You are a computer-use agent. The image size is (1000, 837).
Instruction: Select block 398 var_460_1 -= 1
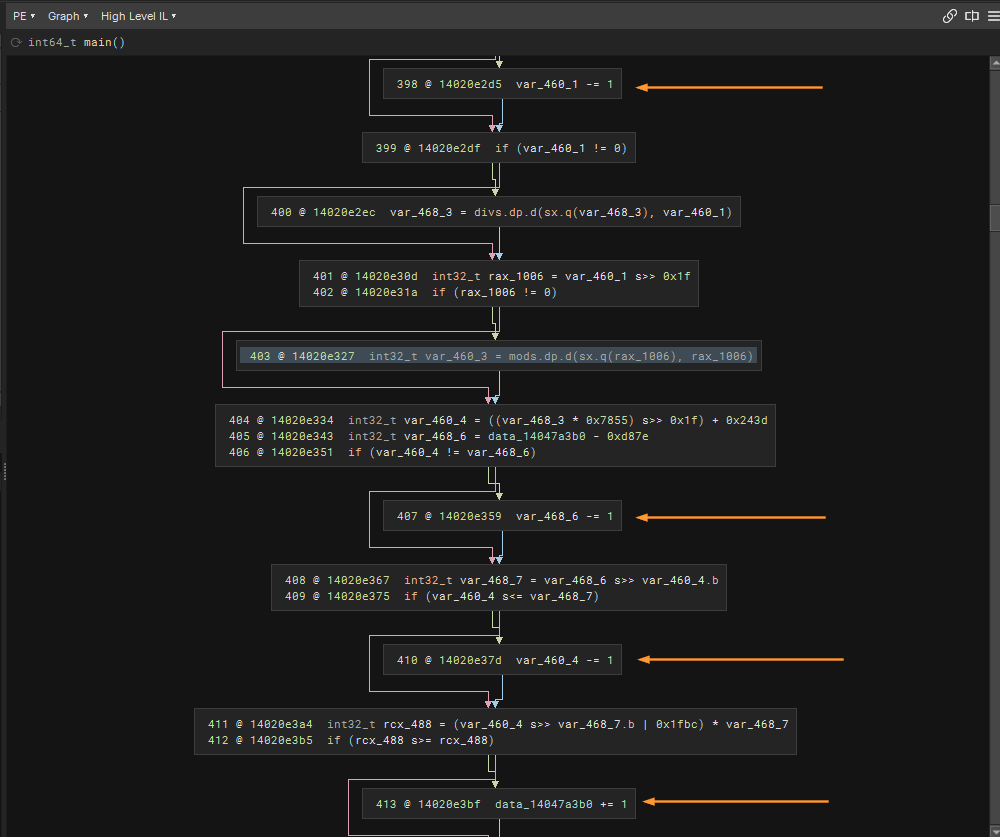click(502, 85)
